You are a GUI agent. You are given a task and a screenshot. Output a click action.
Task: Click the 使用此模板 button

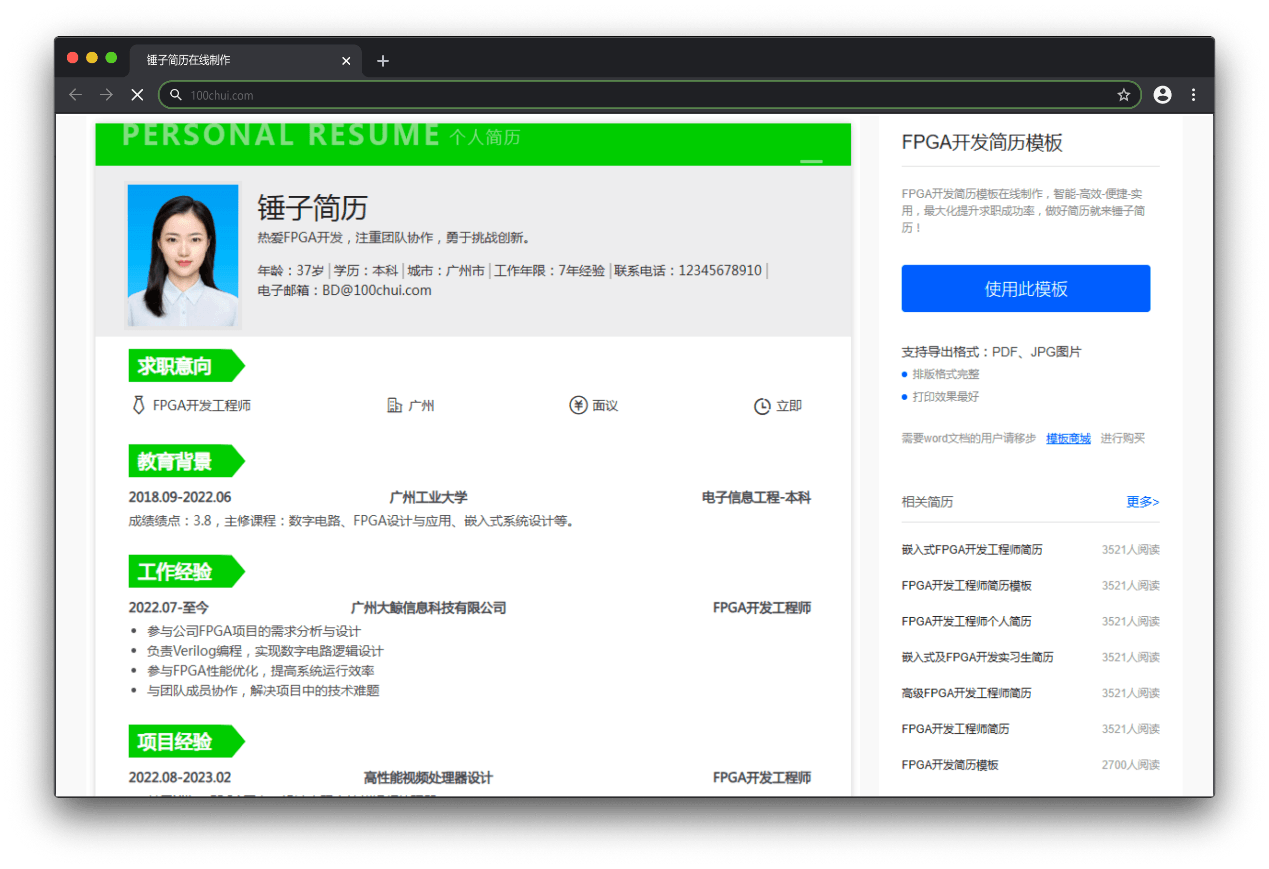(x=1025, y=289)
